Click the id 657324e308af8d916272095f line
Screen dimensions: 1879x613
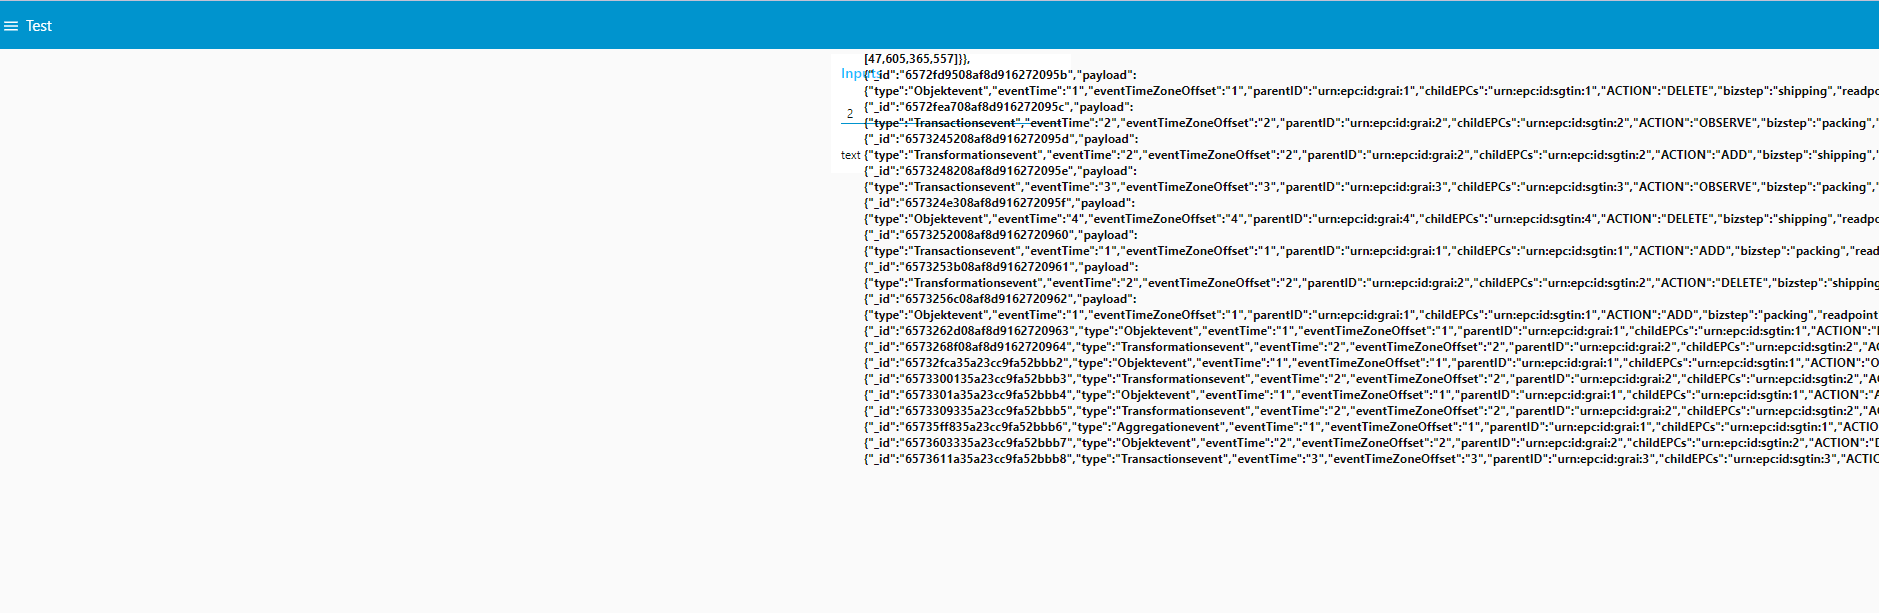point(998,203)
